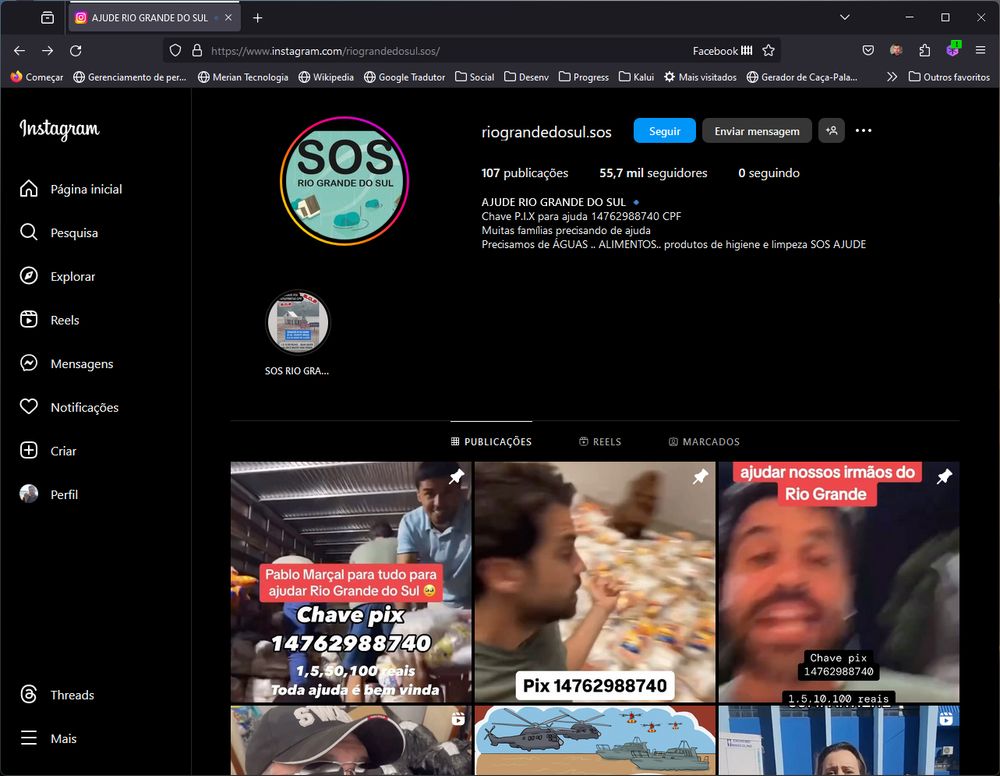Image resolution: width=1000 pixels, height=776 pixels.
Task: Open the pinned Pix 14762988740 post
Action: (x=594, y=582)
